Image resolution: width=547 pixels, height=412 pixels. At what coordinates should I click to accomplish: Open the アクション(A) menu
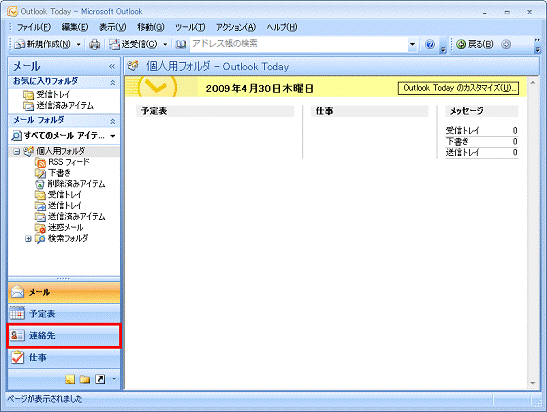click(x=236, y=27)
